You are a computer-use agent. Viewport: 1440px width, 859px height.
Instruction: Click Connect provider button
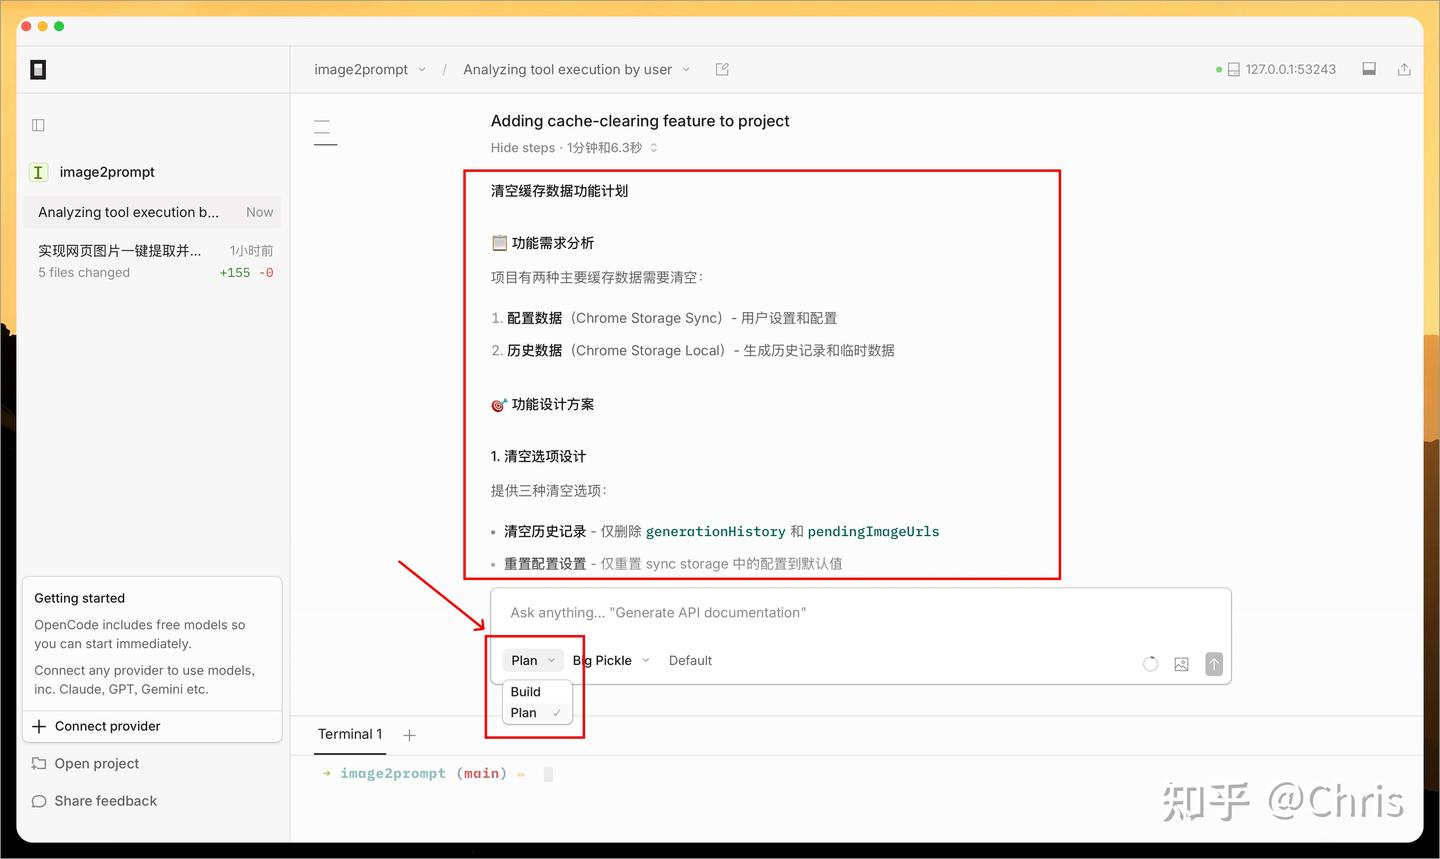(152, 726)
